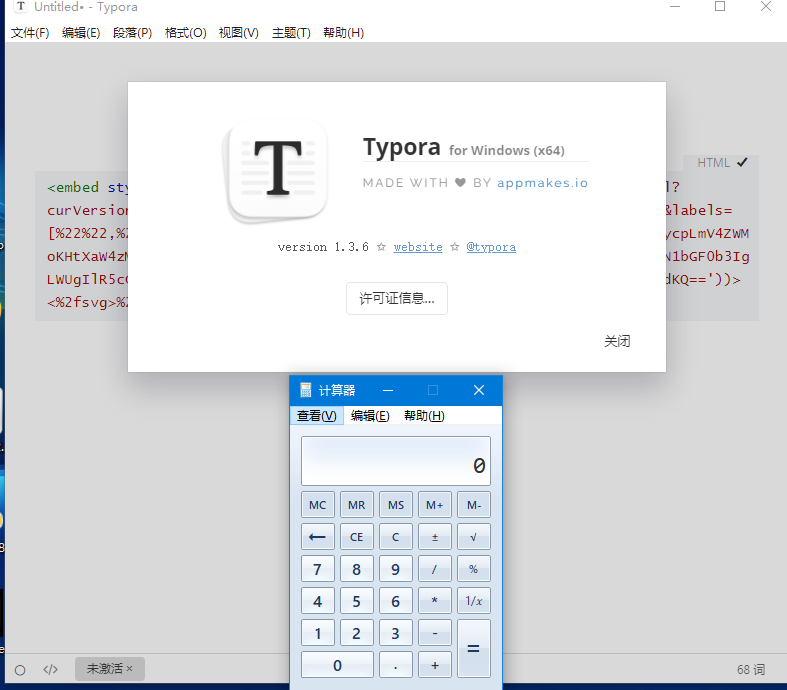Click the calculator display field
The image size is (787, 690).
(x=396, y=461)
